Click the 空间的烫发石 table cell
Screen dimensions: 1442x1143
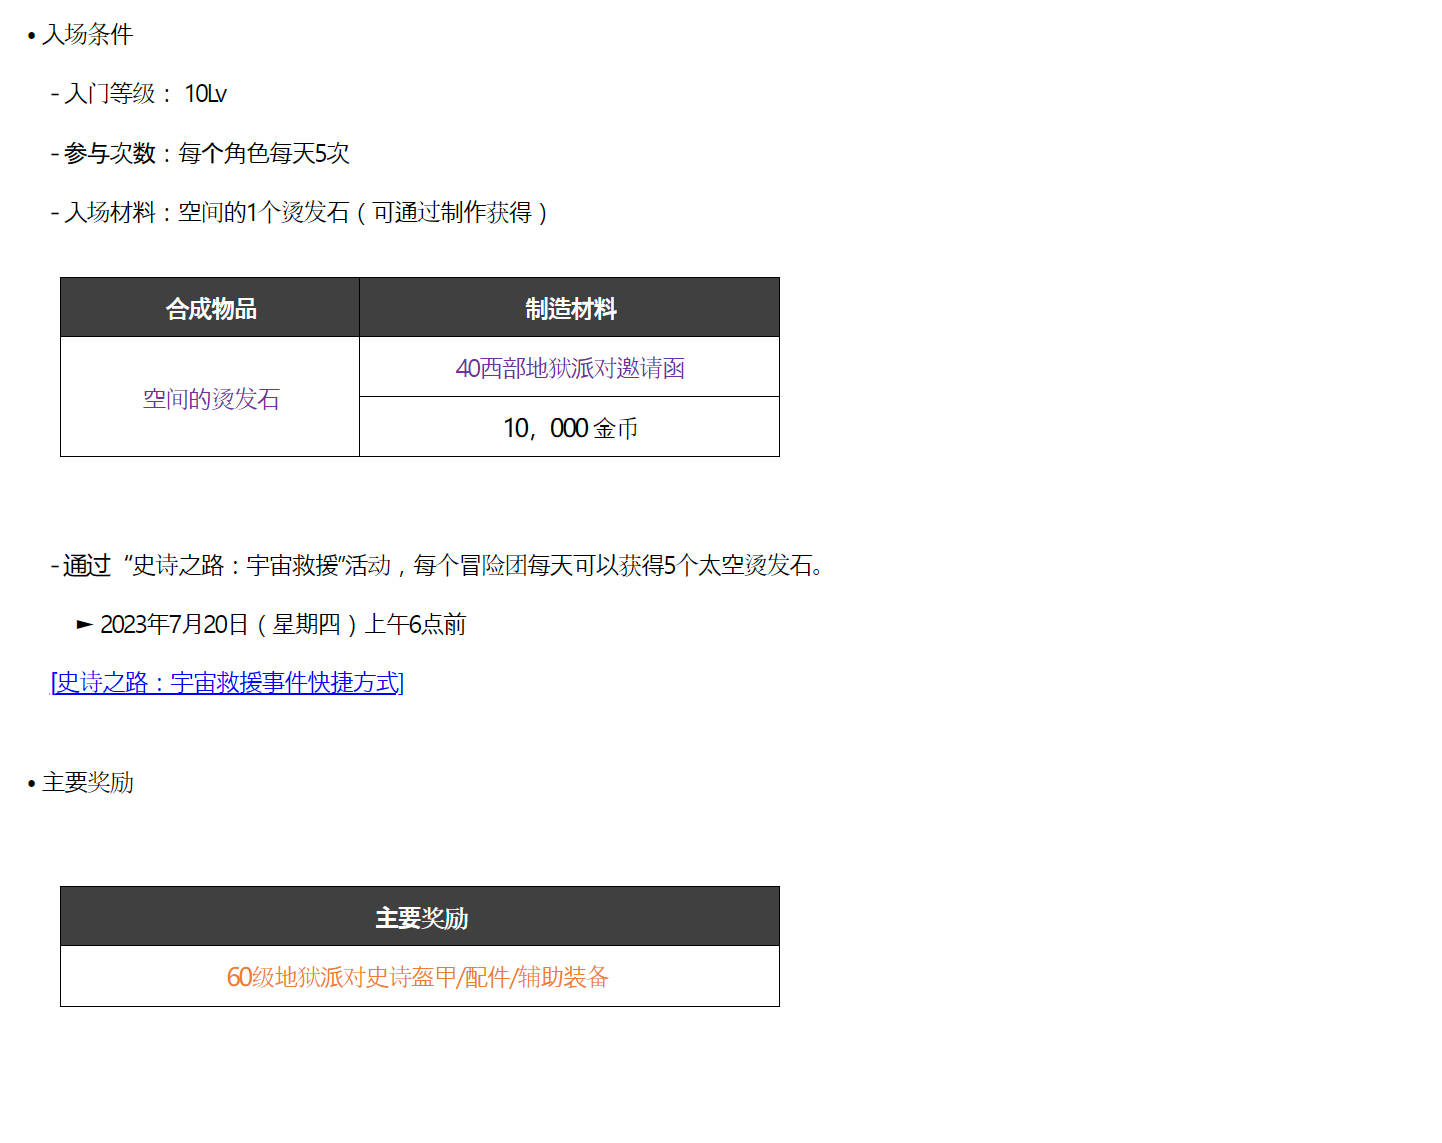[x=210, y=397]
